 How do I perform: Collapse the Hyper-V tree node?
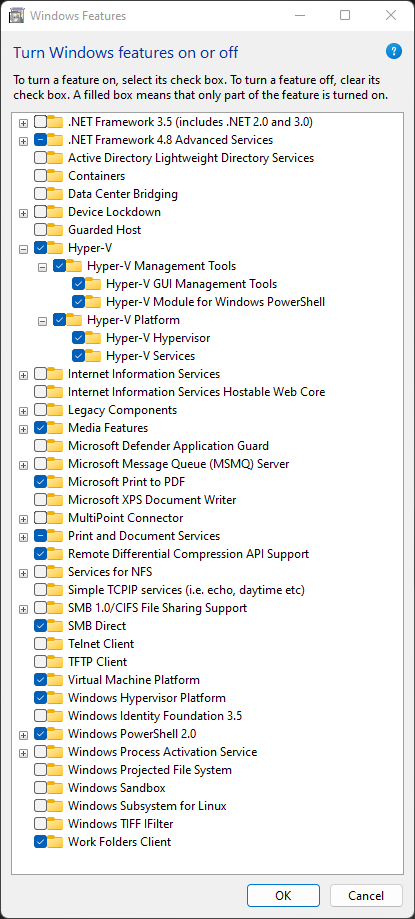pos(23,249)
